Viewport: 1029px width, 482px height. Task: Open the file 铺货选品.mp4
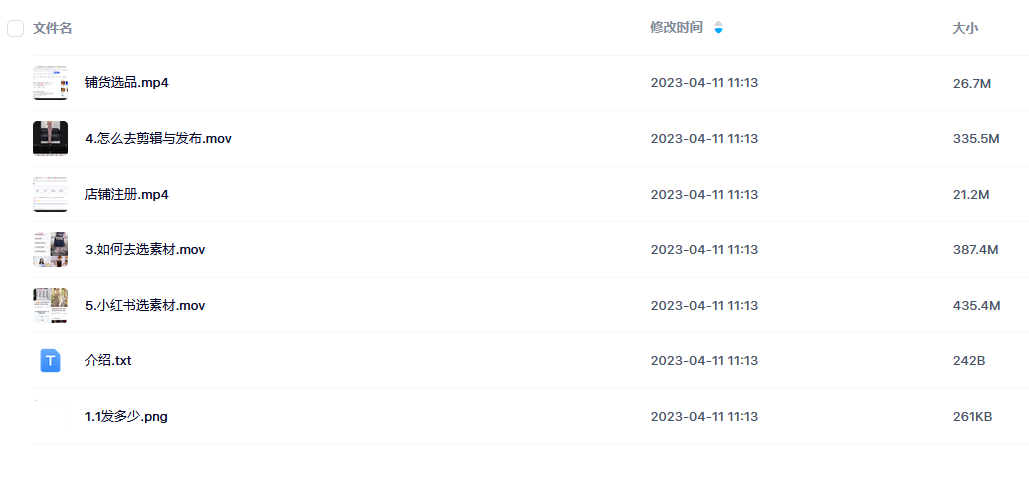click(127, 83)
